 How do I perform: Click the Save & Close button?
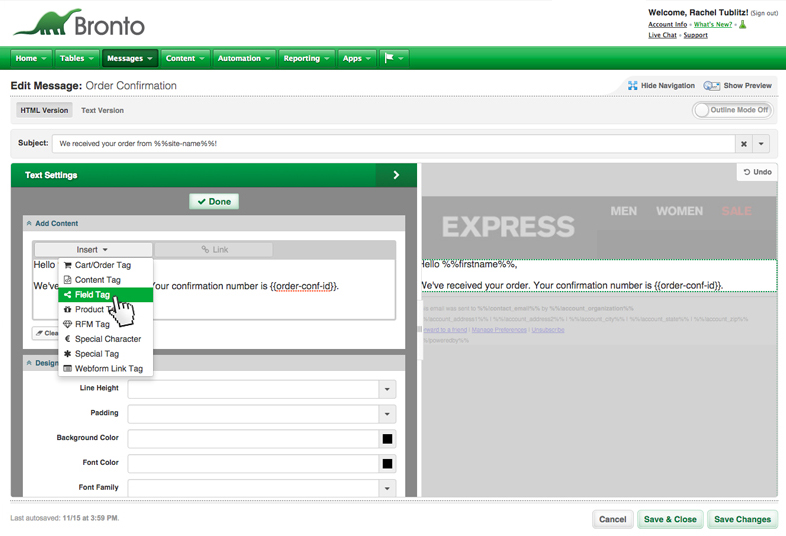click(669, 519)
